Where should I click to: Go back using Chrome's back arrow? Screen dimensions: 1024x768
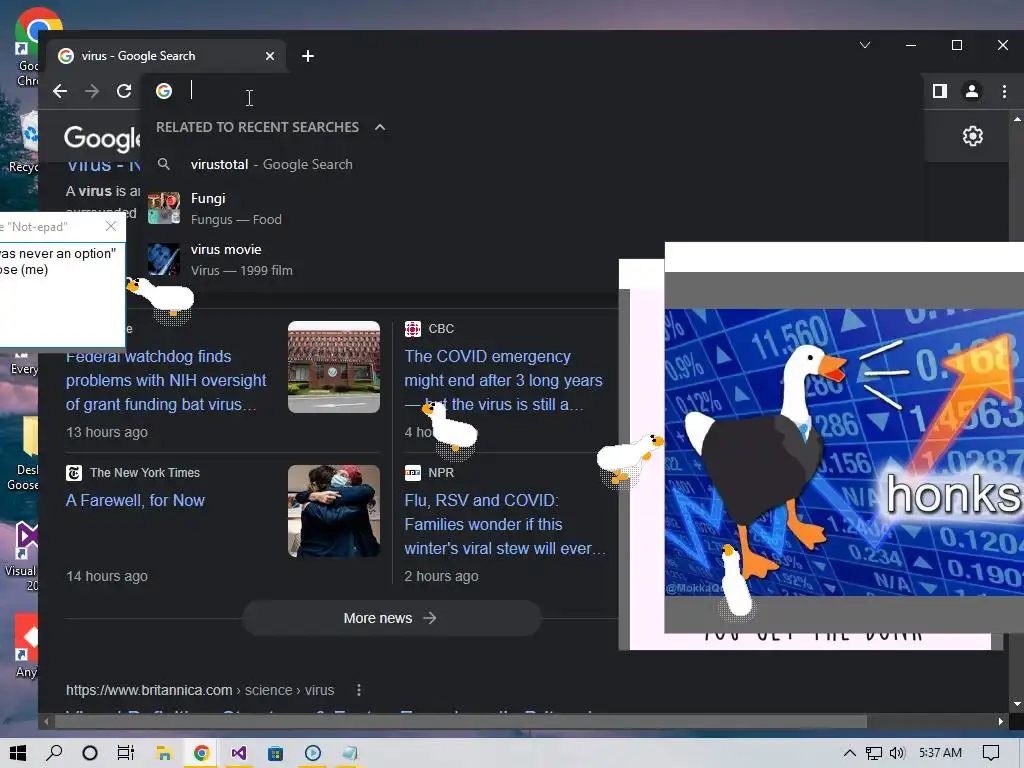60,91
